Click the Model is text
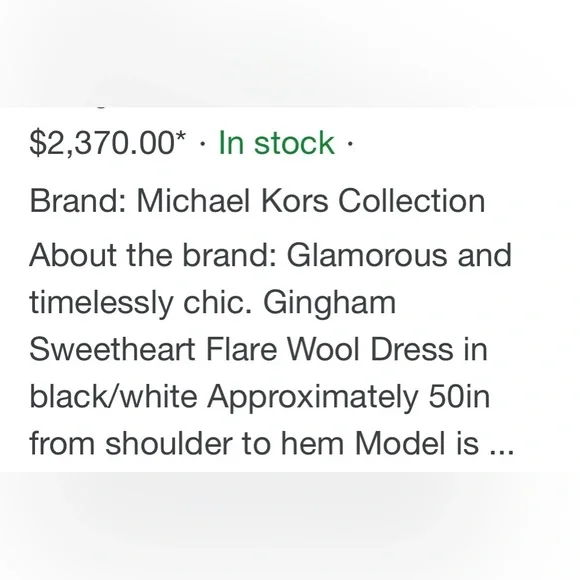The height and width of the screenshot is (580, 580). [x=417, y=444]
